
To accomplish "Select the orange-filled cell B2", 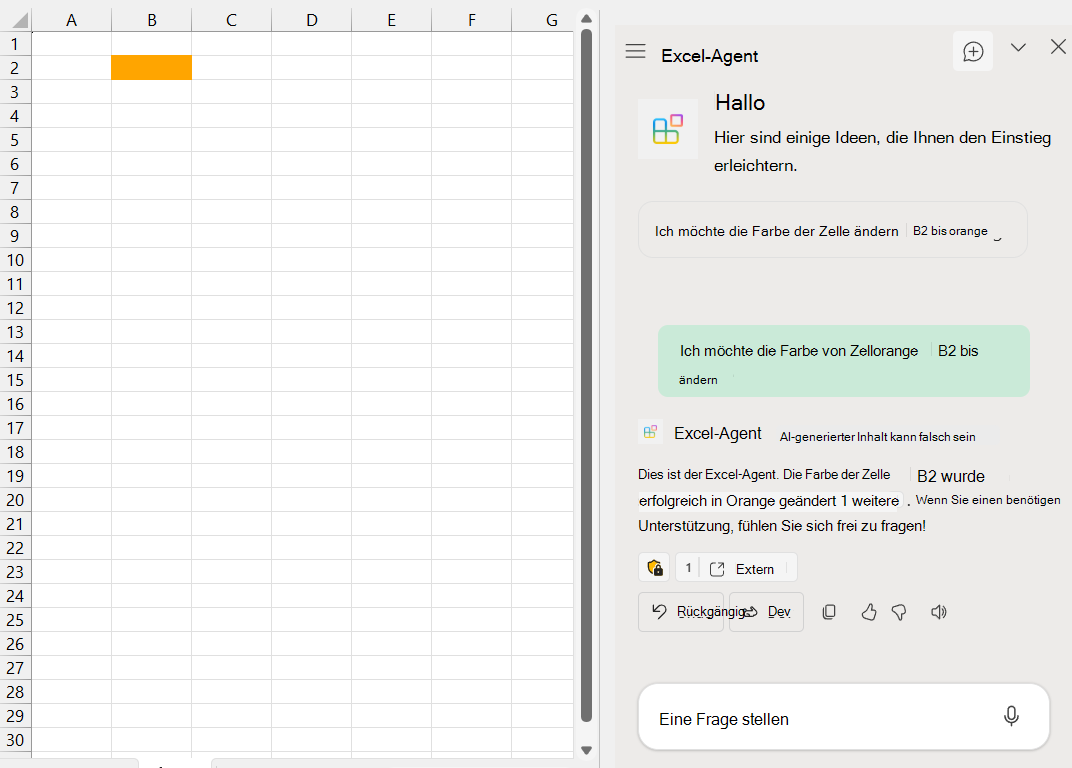I will pos(151,68).
